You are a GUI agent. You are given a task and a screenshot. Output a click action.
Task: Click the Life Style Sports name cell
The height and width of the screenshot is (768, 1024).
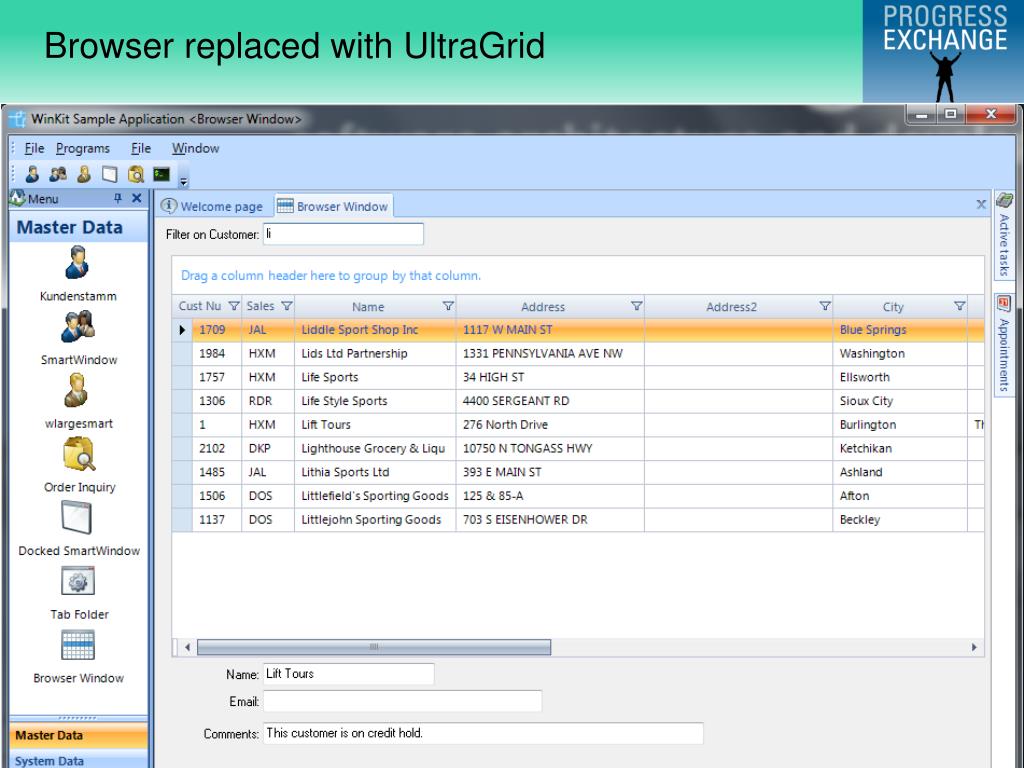374,401
